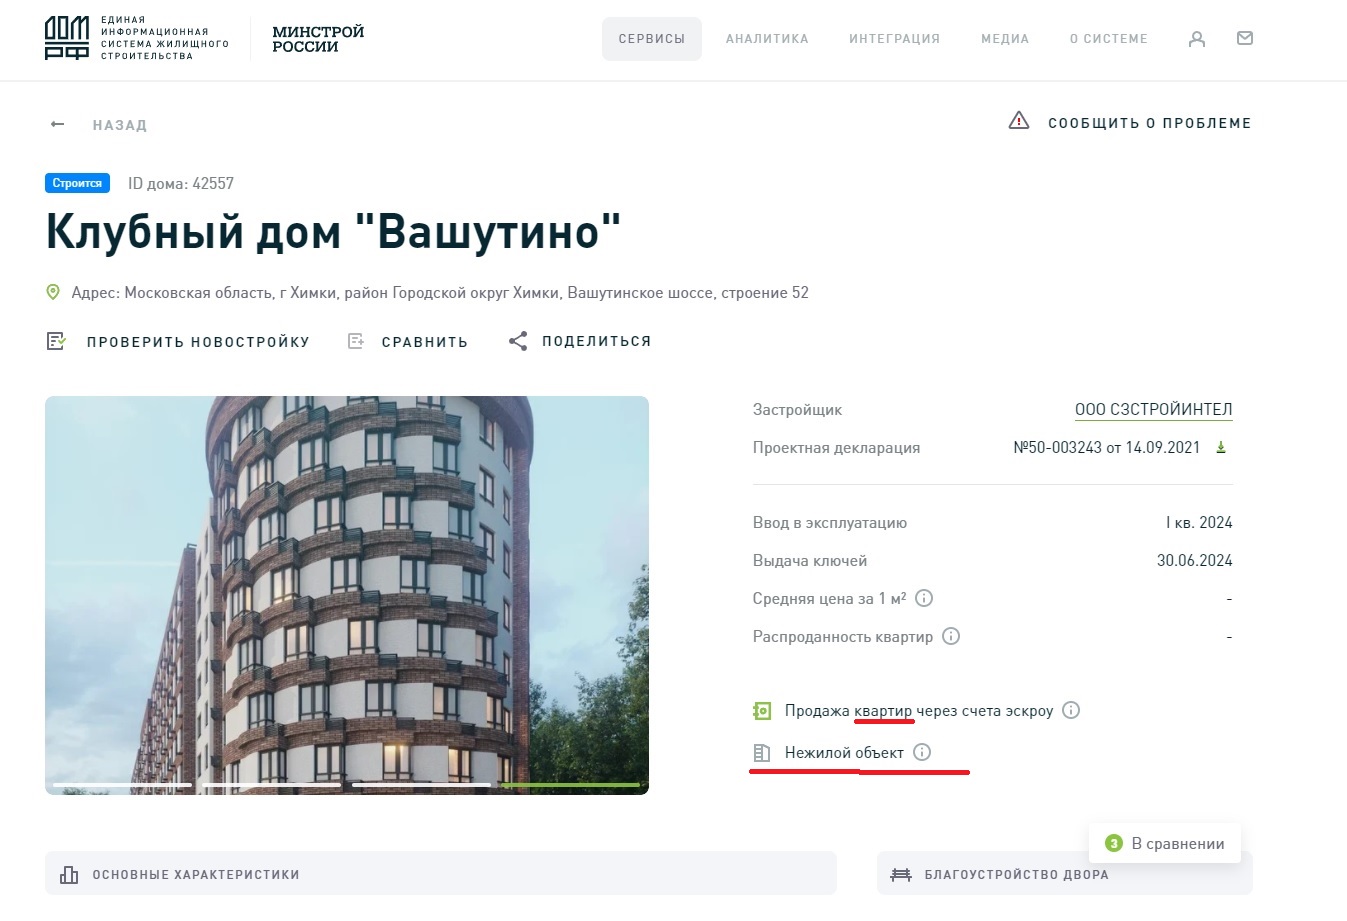1347x921 pixels.
Task: Expand the ОСНОВНЫЕ ХАРАКТЕРИСТИКИ section
Action: (x=440, y=873)
